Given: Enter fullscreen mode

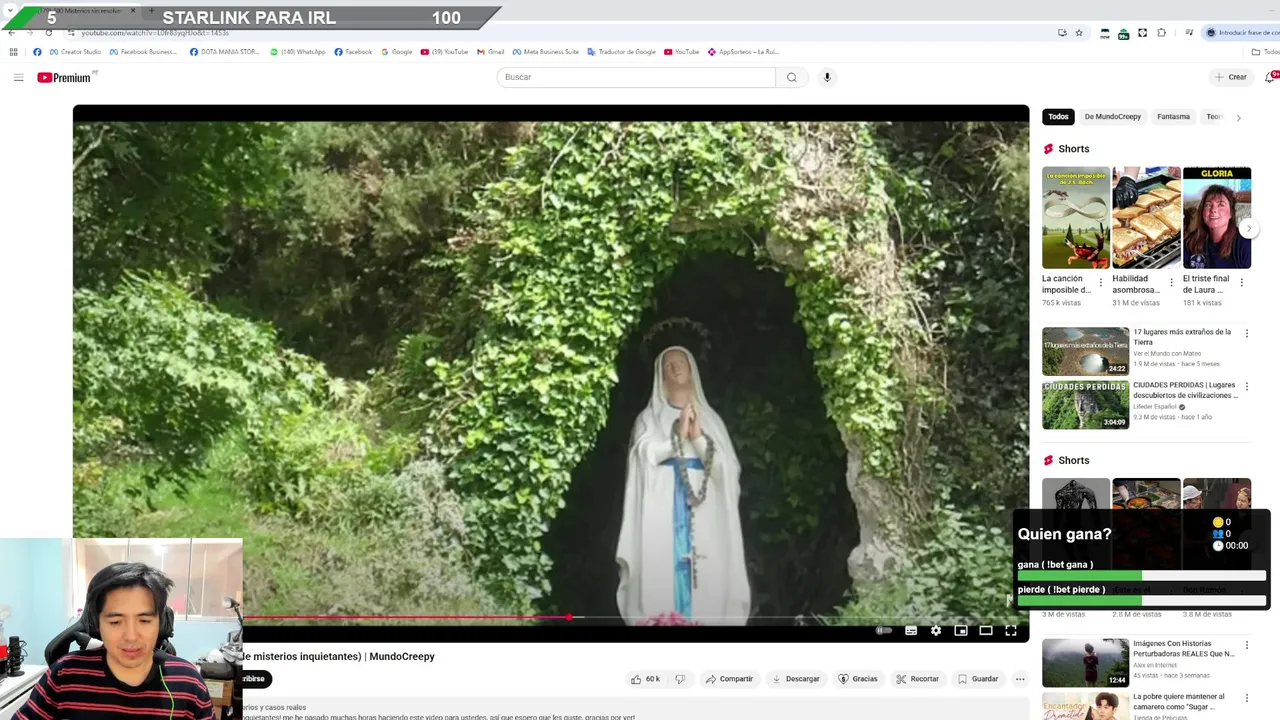Looking at the screenshot, I should click(x=1011, y=630).
